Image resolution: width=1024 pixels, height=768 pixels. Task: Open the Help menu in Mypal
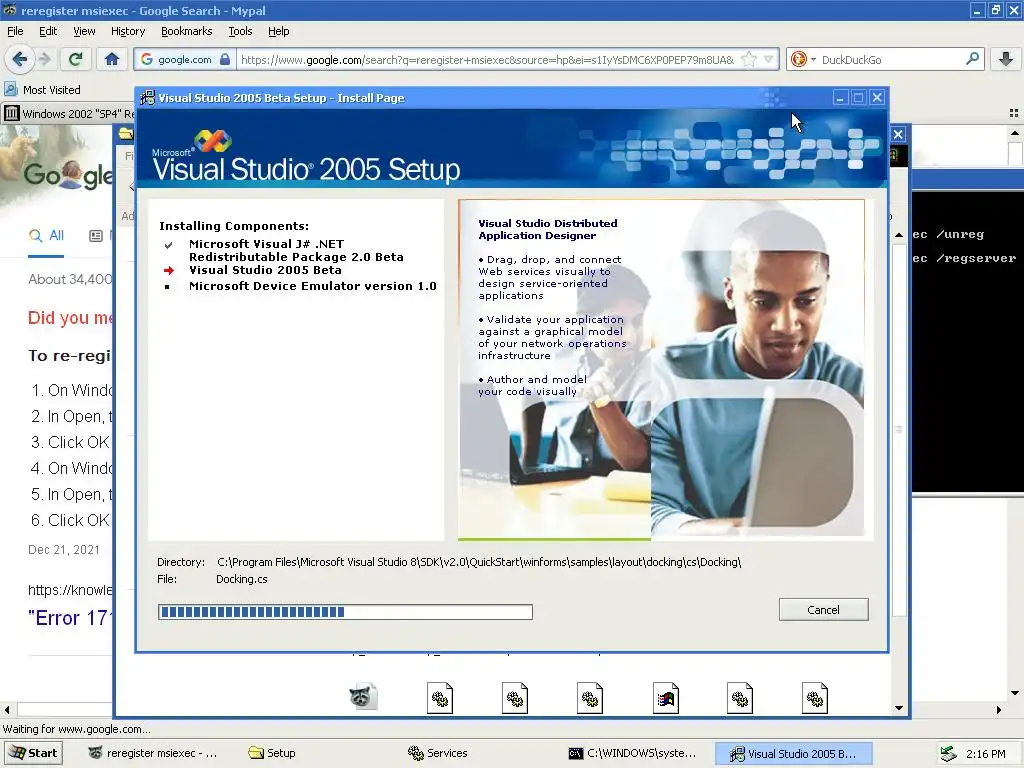(x=278, y=31)
